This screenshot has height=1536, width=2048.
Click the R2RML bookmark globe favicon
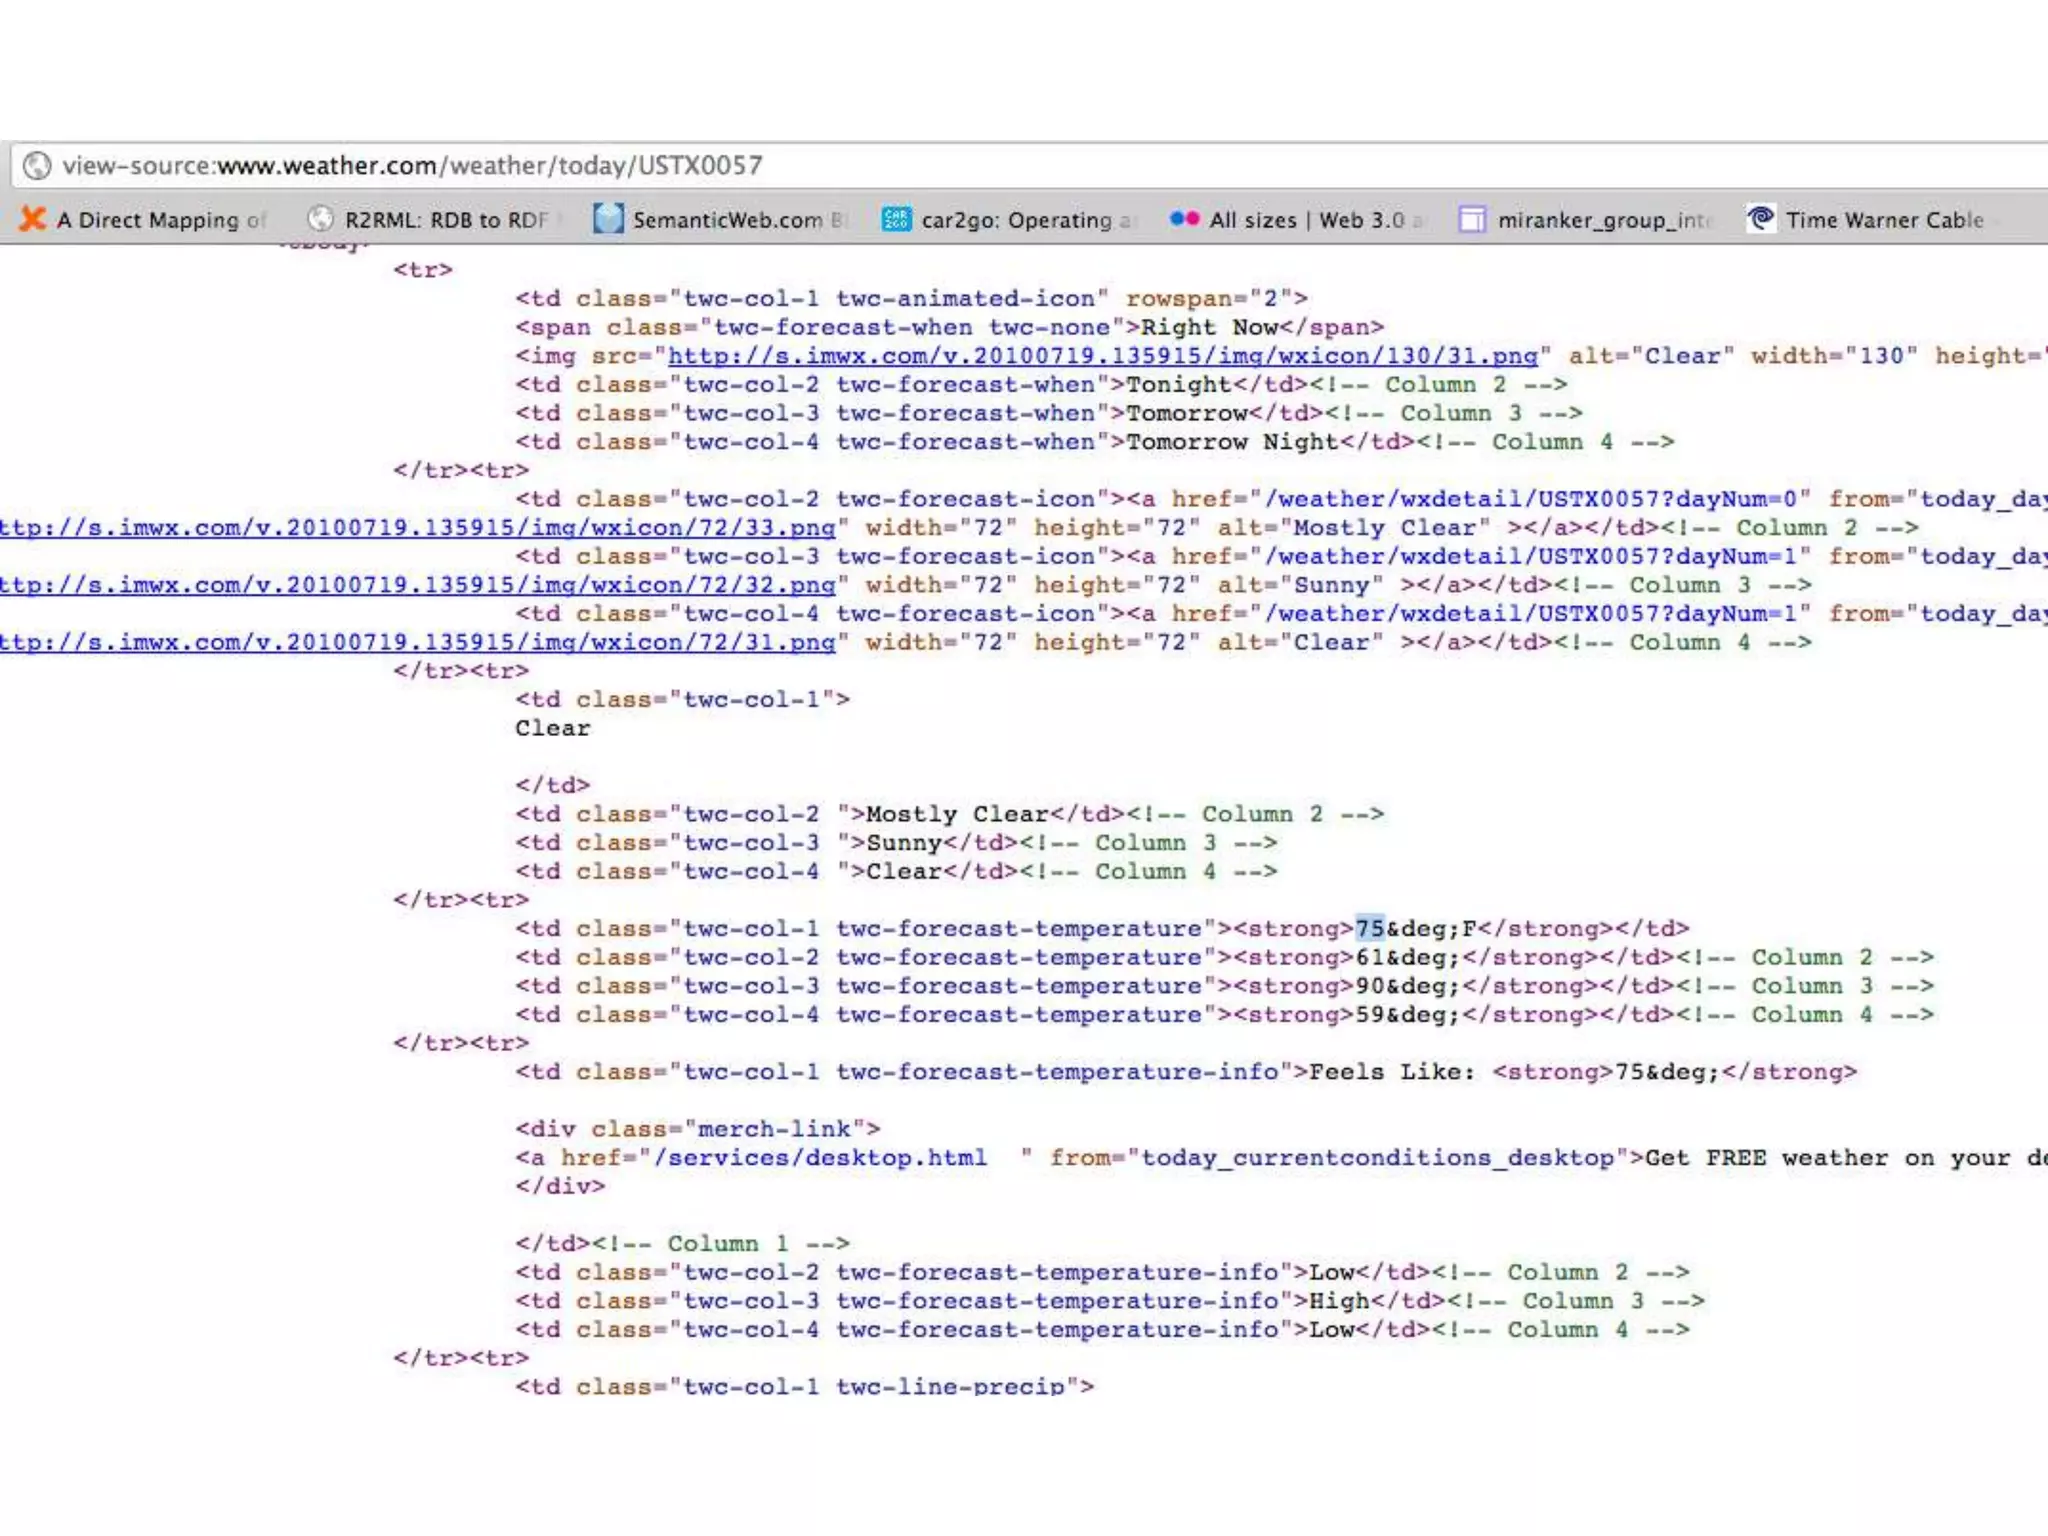tap(320, 219)
